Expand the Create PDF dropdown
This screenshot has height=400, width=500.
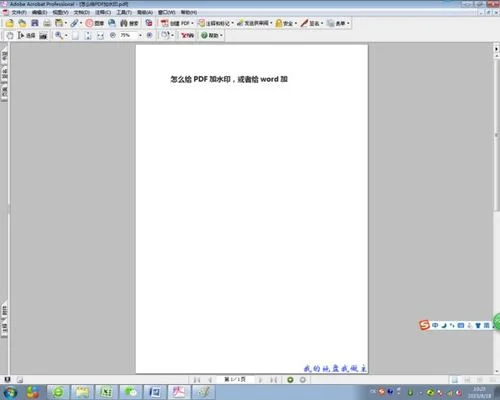pos(177,23)
